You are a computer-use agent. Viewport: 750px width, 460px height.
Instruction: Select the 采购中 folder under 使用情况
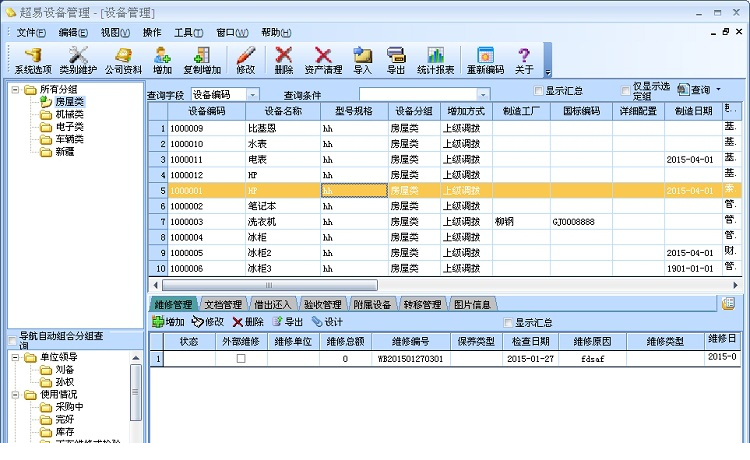click(x=69, y=407)
